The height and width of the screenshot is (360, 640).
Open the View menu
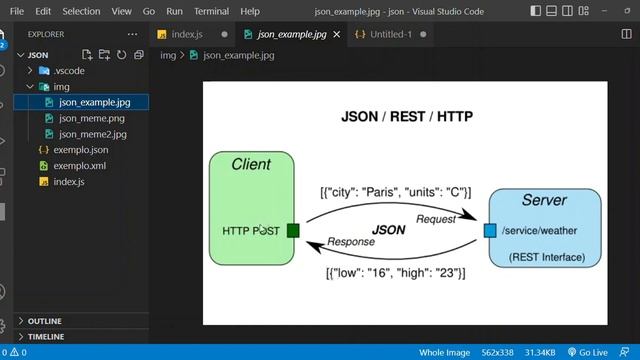pyautogui.click(x=122, y=11)
